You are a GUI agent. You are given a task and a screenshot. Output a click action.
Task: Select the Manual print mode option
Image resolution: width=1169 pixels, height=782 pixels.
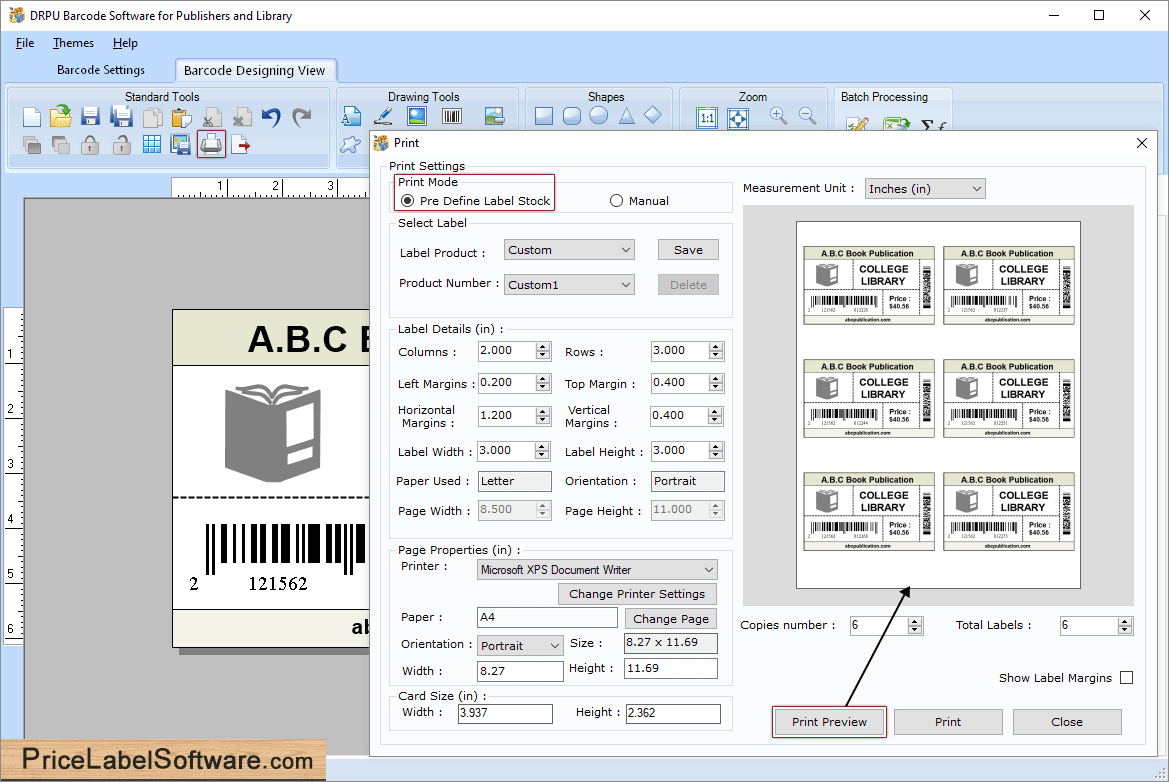616,198
